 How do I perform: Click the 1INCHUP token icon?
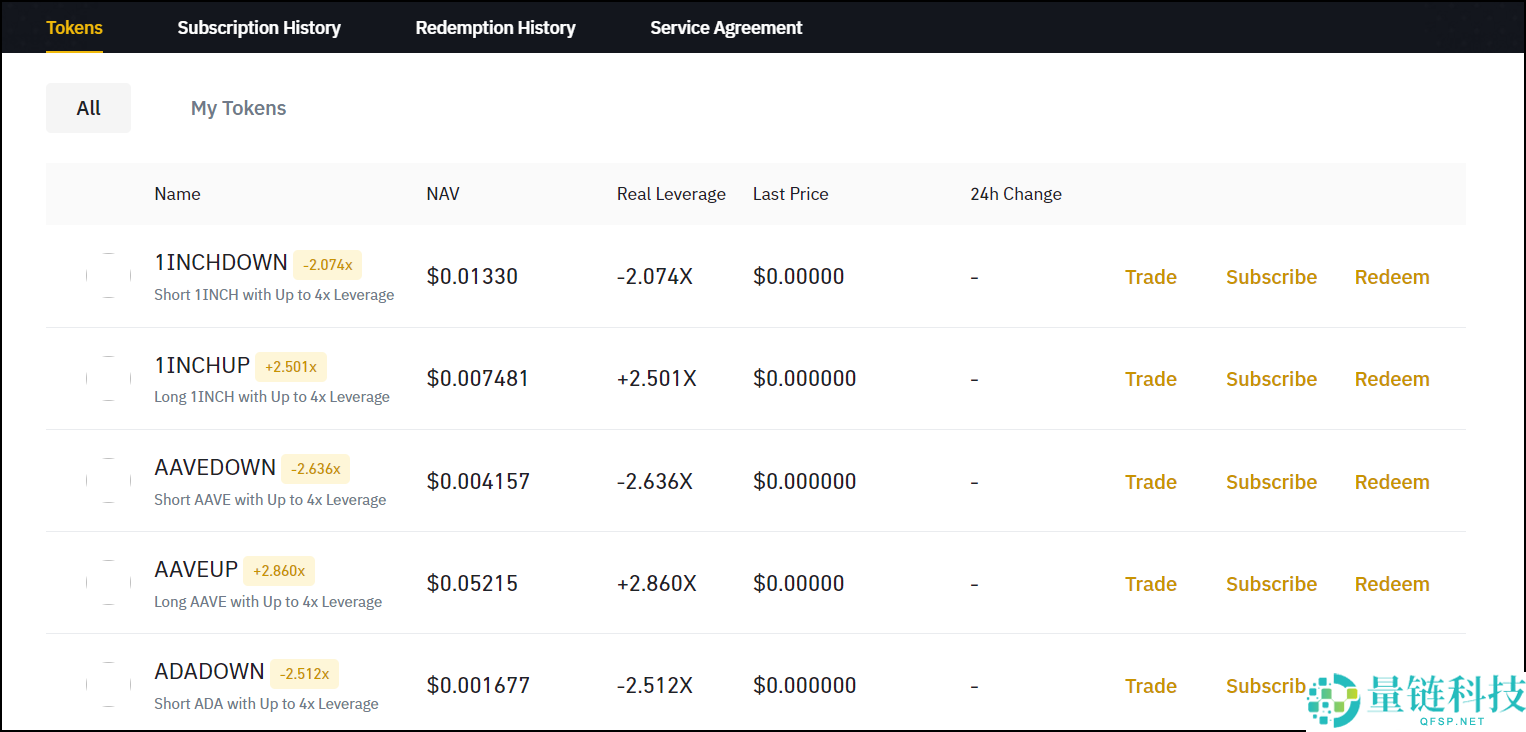tap(108, 378)
